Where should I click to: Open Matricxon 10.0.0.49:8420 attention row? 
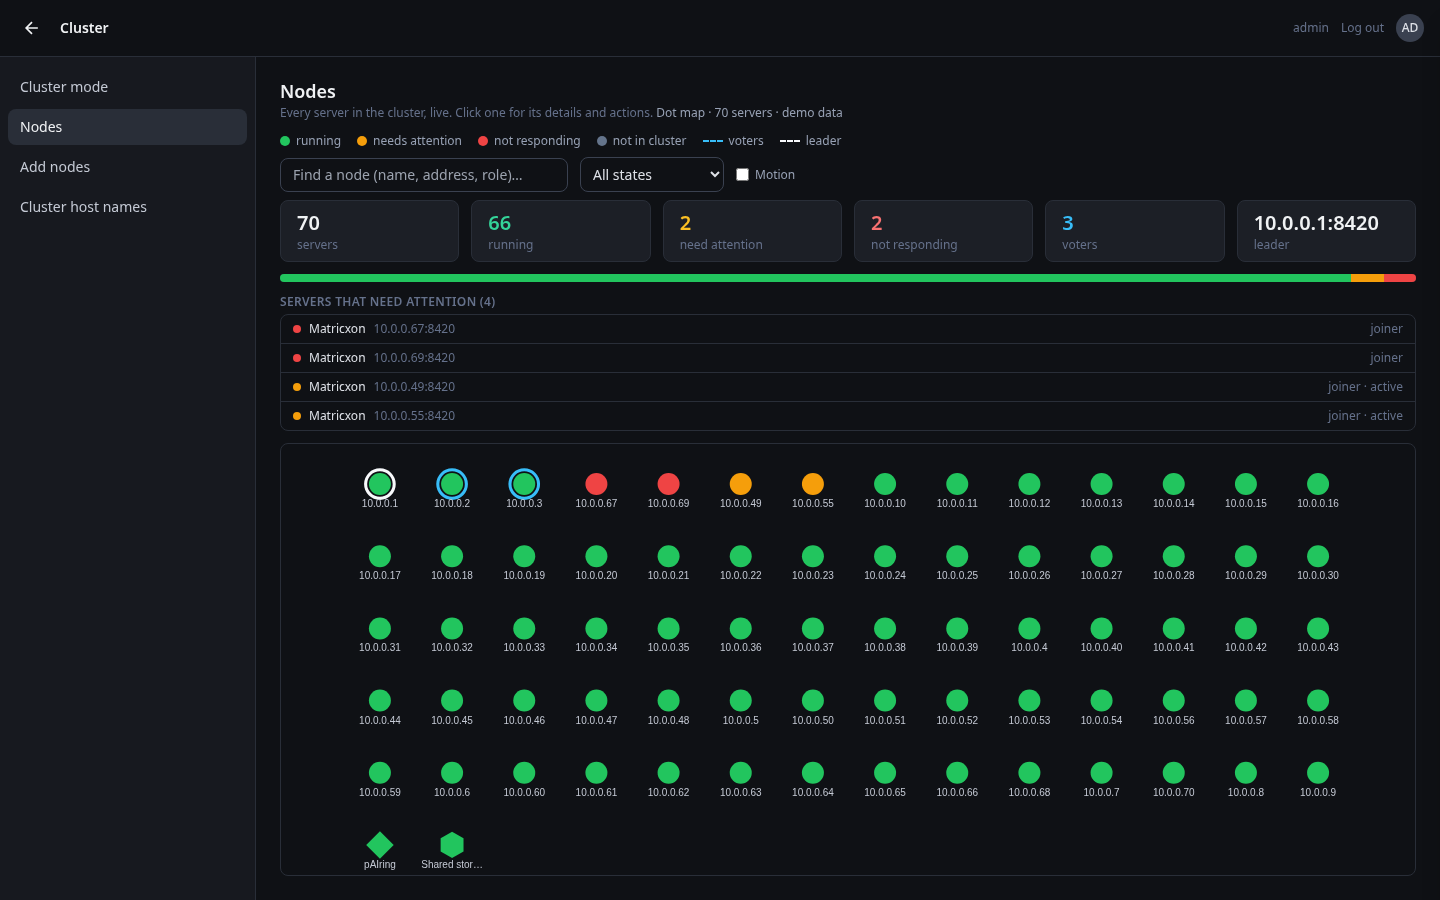click(x=848, y=387)
